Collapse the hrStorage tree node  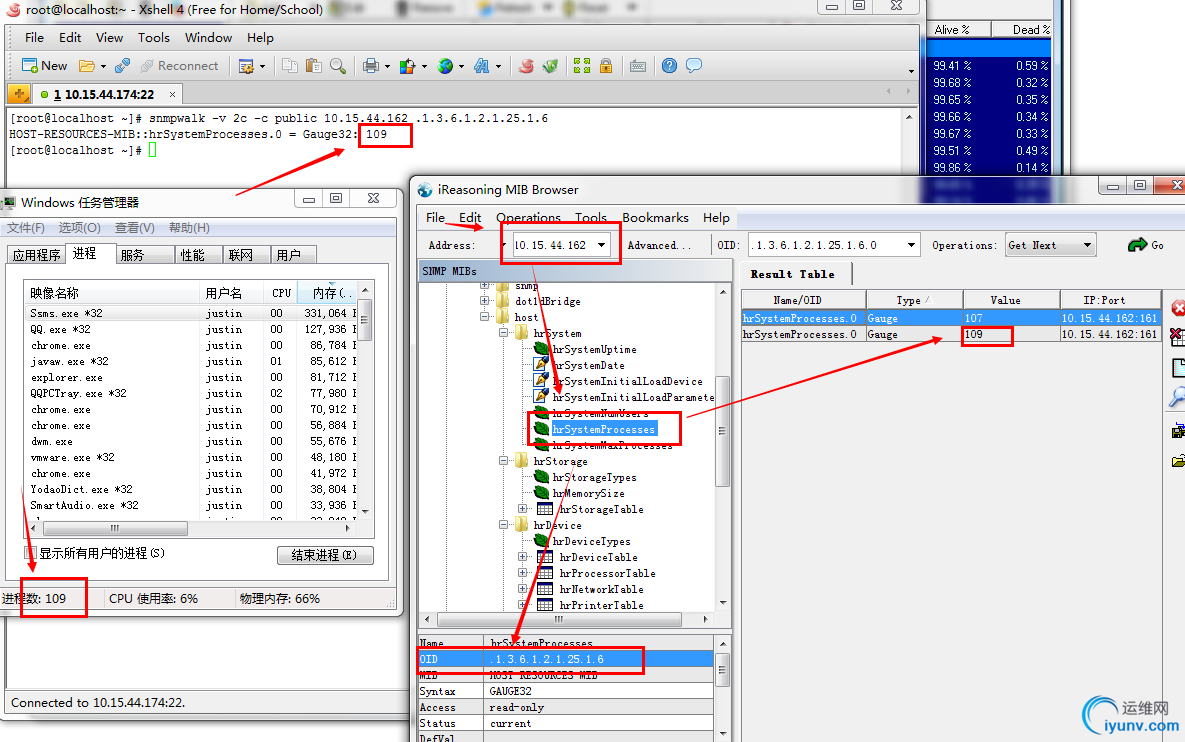pyautogui.click(x=504, y=461)
